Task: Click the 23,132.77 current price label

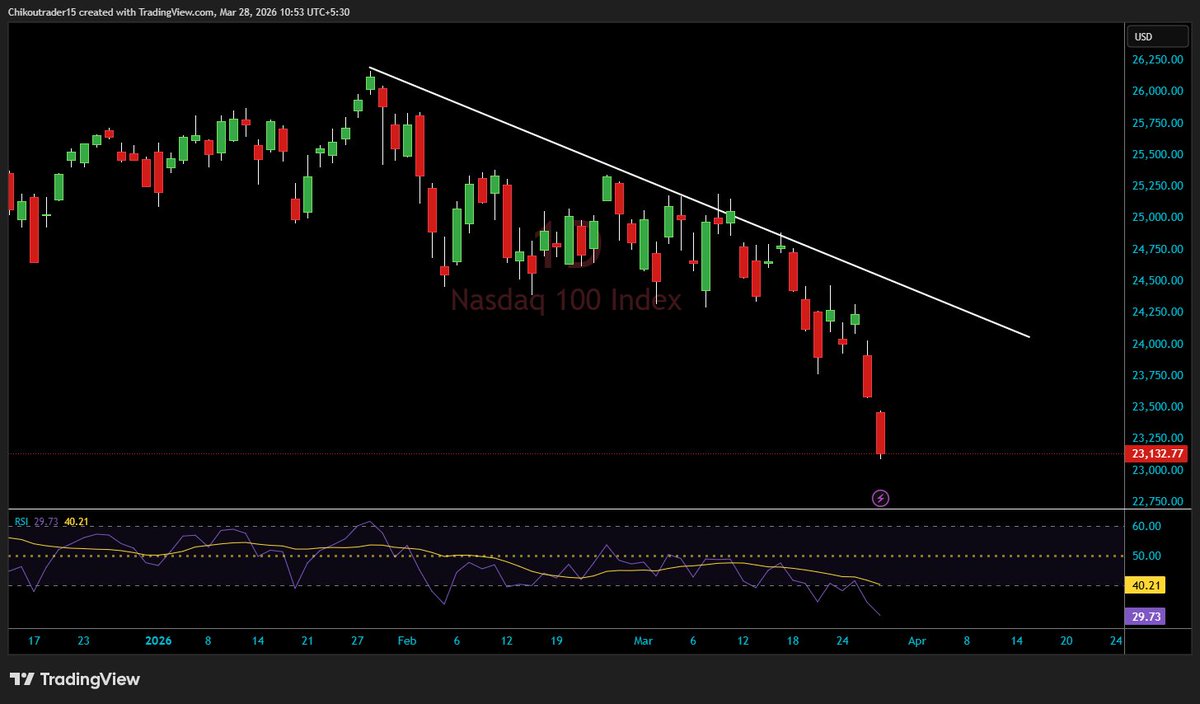Action: (x=1159, y=453)
